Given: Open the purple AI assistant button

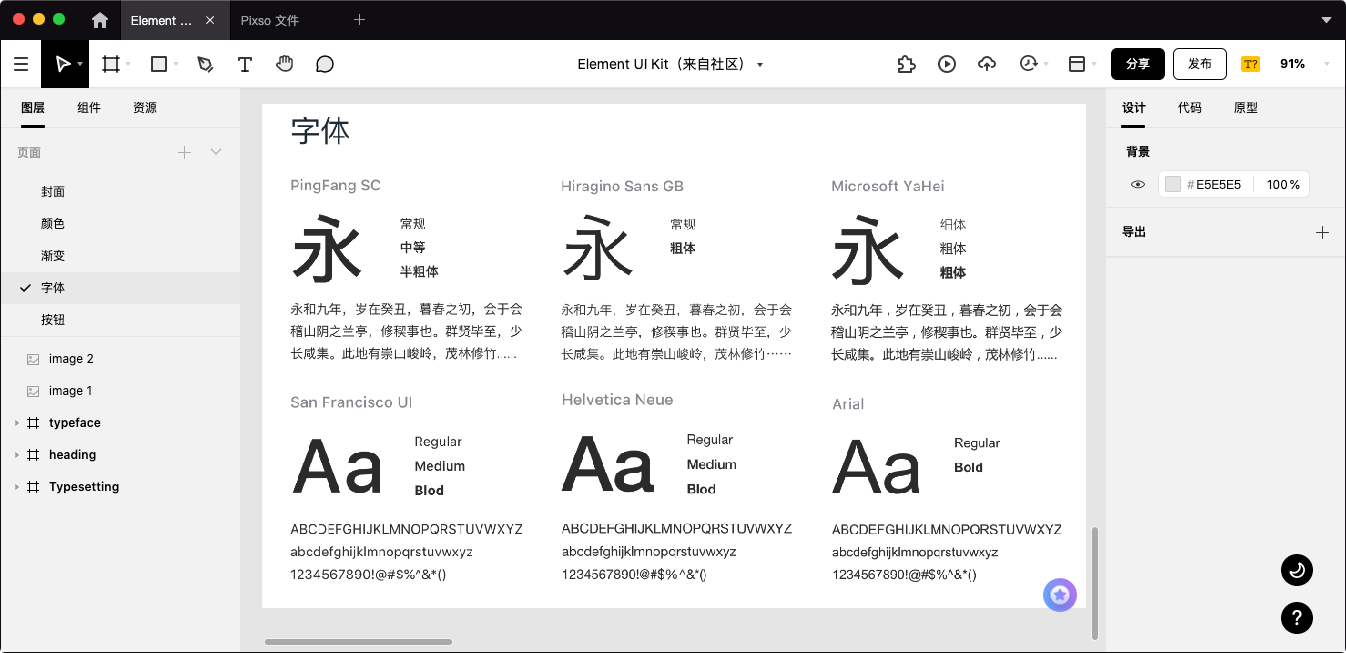Looking at the screenshot, I should click(x=1060, y=595).
